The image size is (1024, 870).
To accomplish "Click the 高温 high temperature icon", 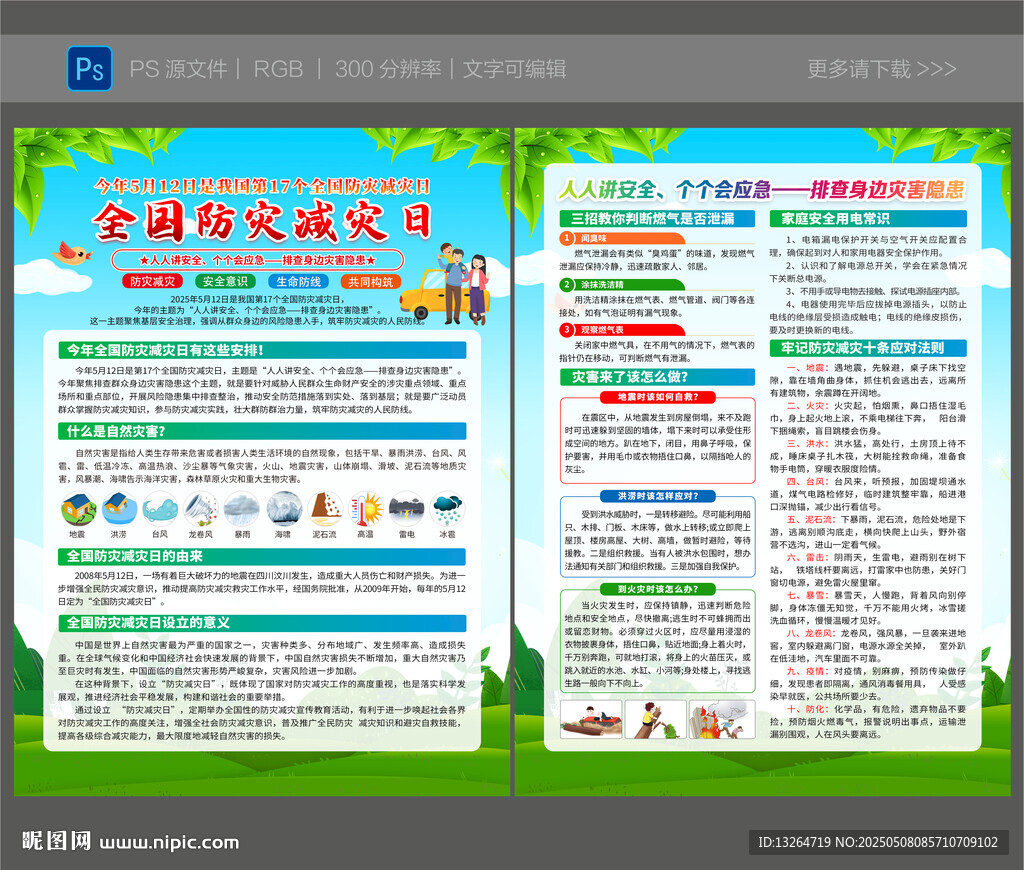I will tap(365, 509).
